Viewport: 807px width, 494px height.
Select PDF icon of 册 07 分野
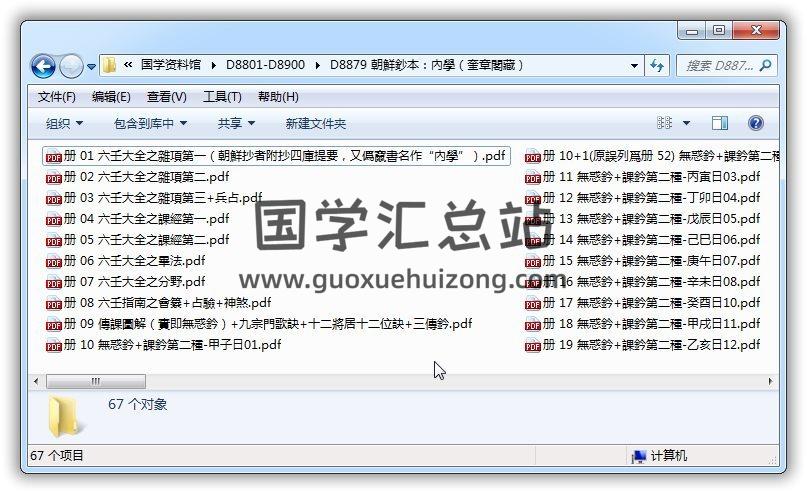point(54,283)
